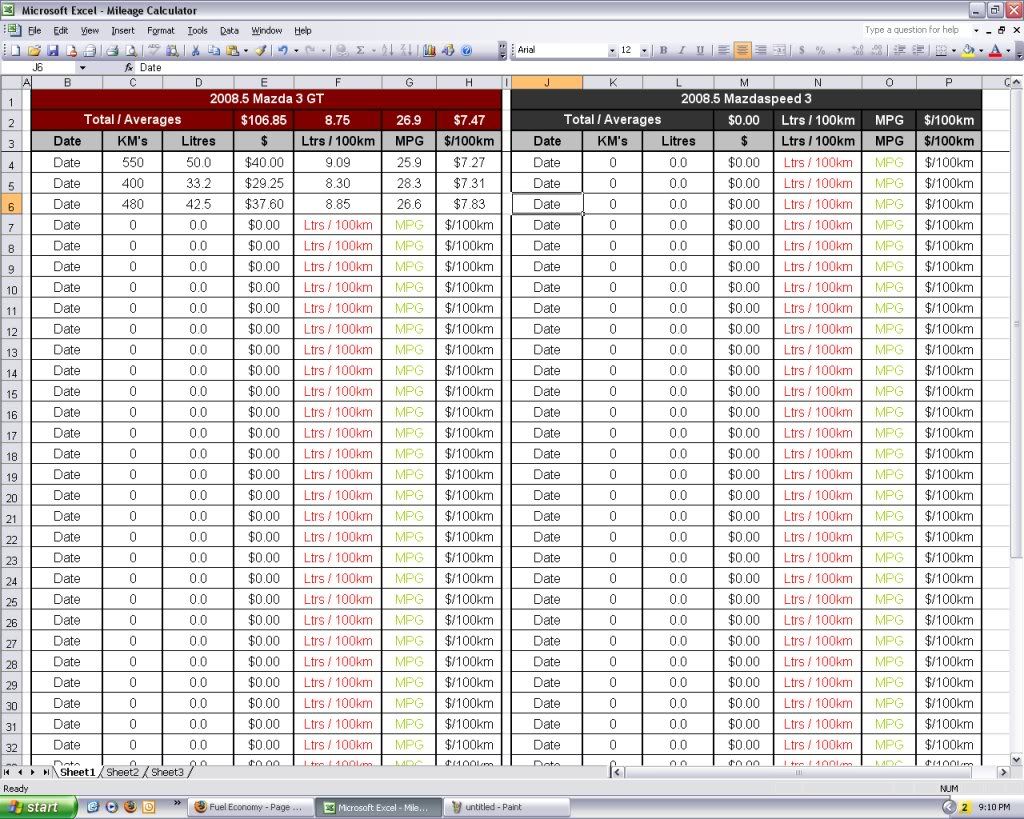Viewport: 1024px width, 819px height.
Task: Select the Format Painter brush
Action: pos(260,50)
